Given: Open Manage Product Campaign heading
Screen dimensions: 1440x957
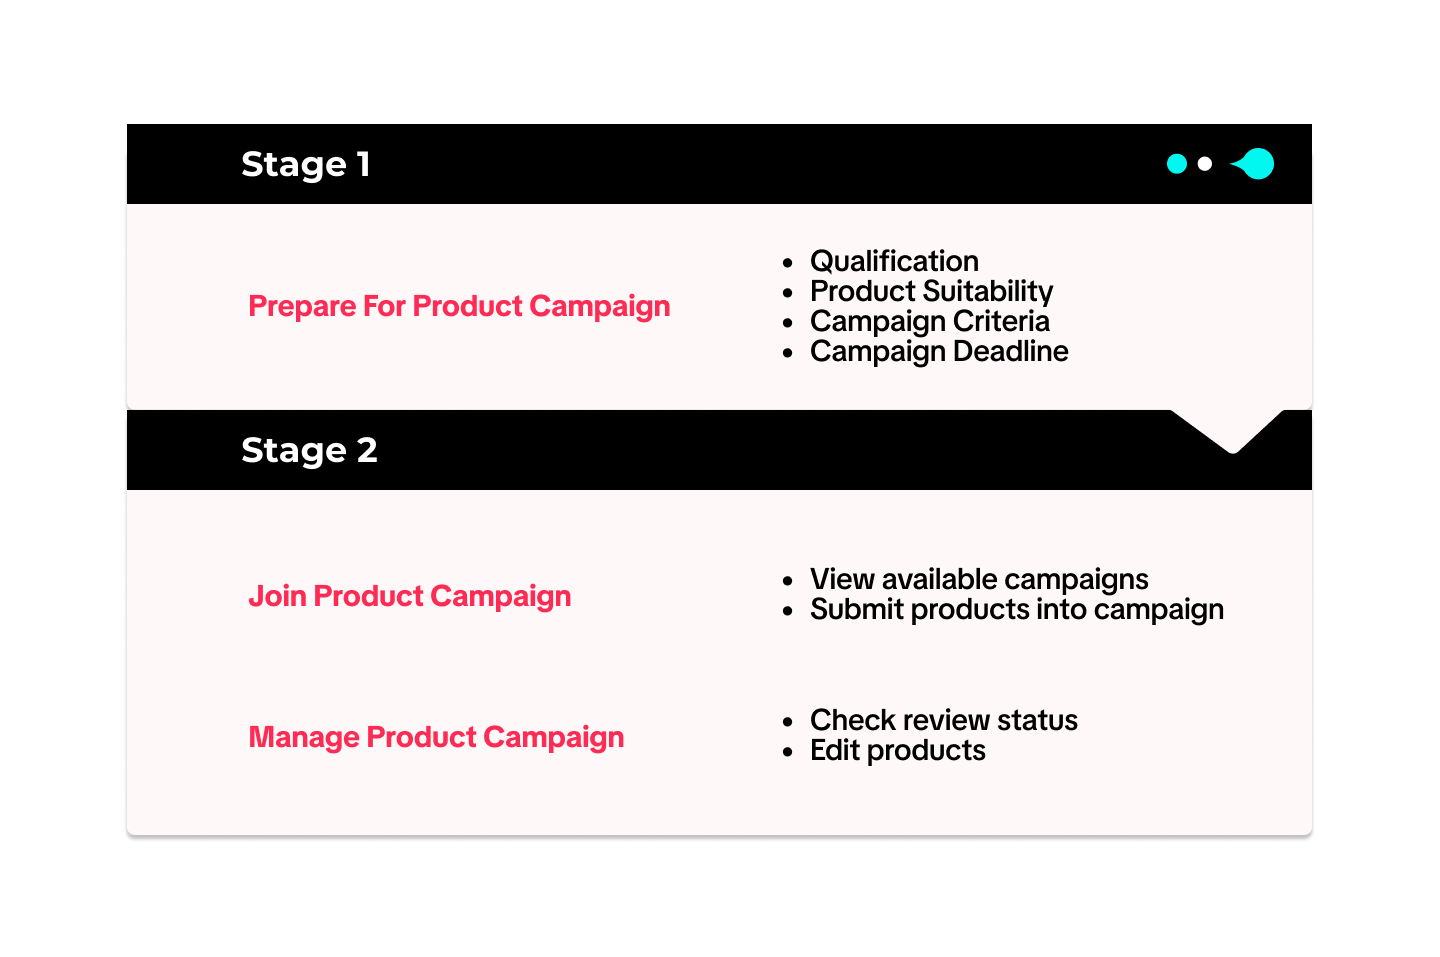Looking at the screenshot, I should point(436,737).
